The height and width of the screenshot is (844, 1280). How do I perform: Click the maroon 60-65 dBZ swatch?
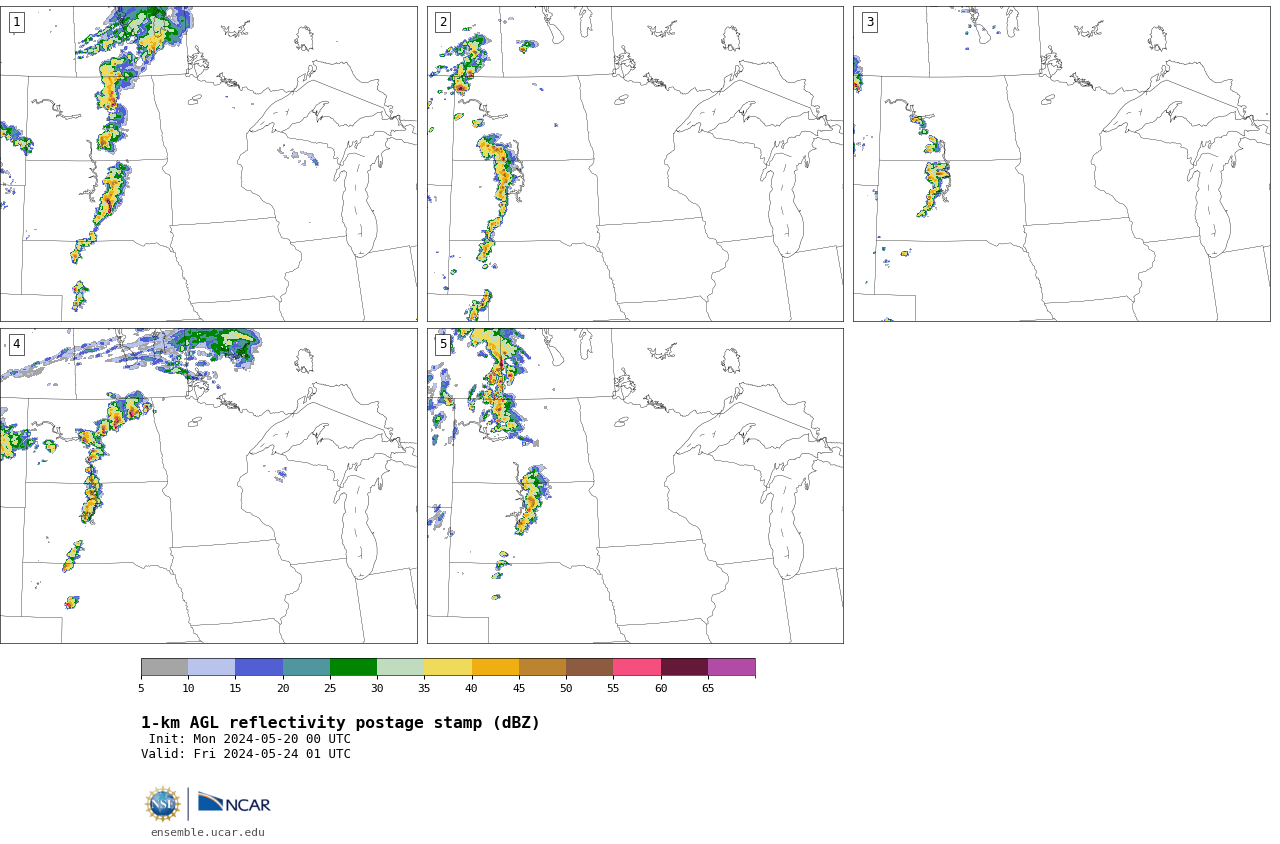pyautogui.click(x=684, y=667)
